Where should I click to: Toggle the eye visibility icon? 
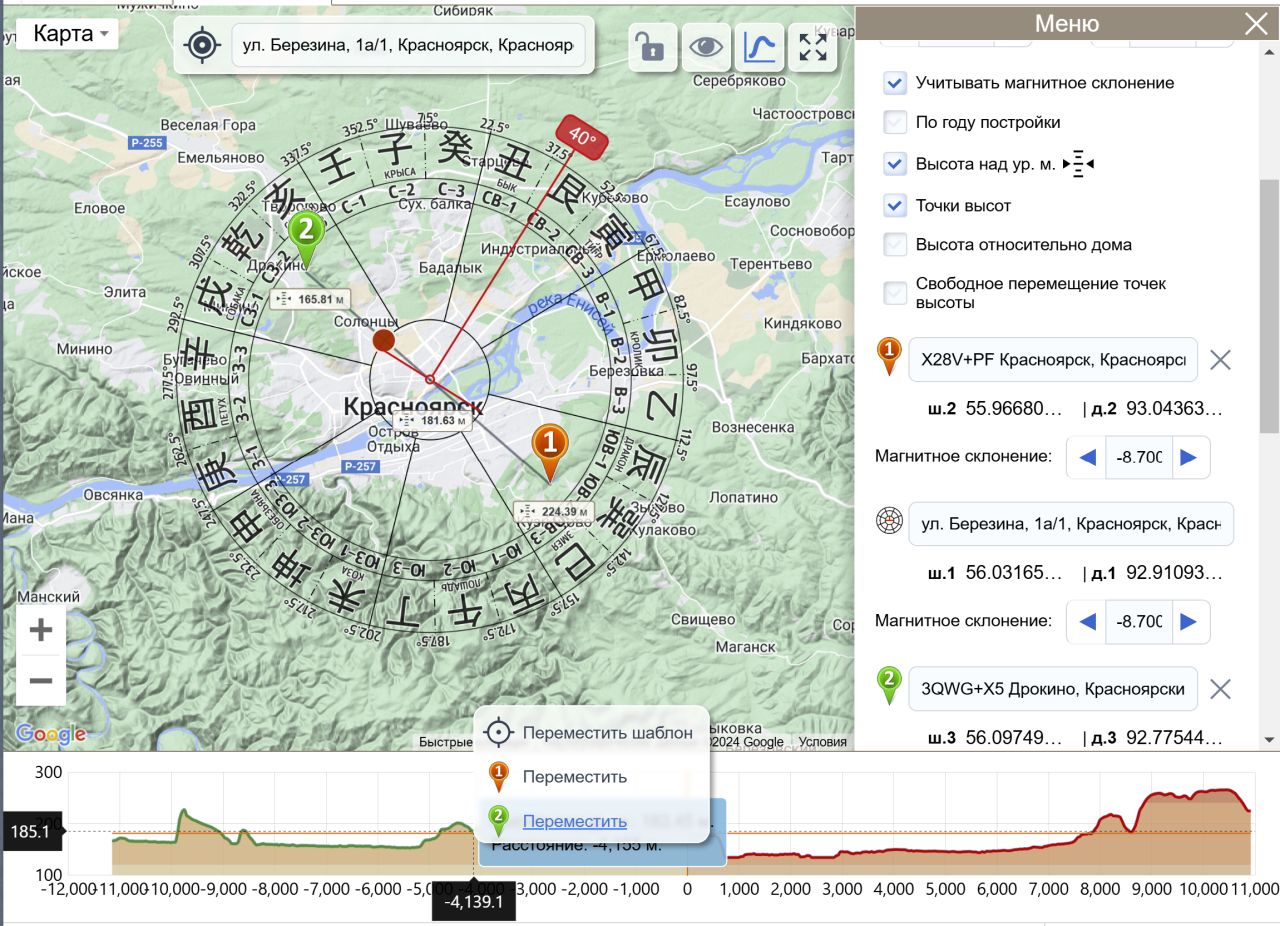pyautogui.click(x=706, y=46)
